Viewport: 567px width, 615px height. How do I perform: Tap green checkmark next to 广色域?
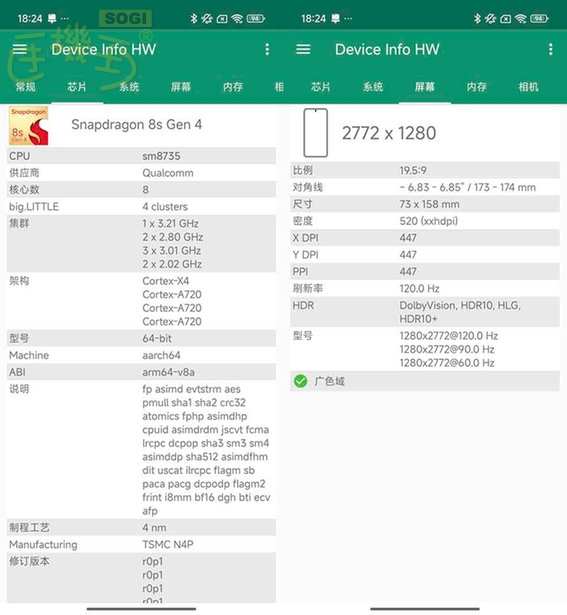point(300,381)
